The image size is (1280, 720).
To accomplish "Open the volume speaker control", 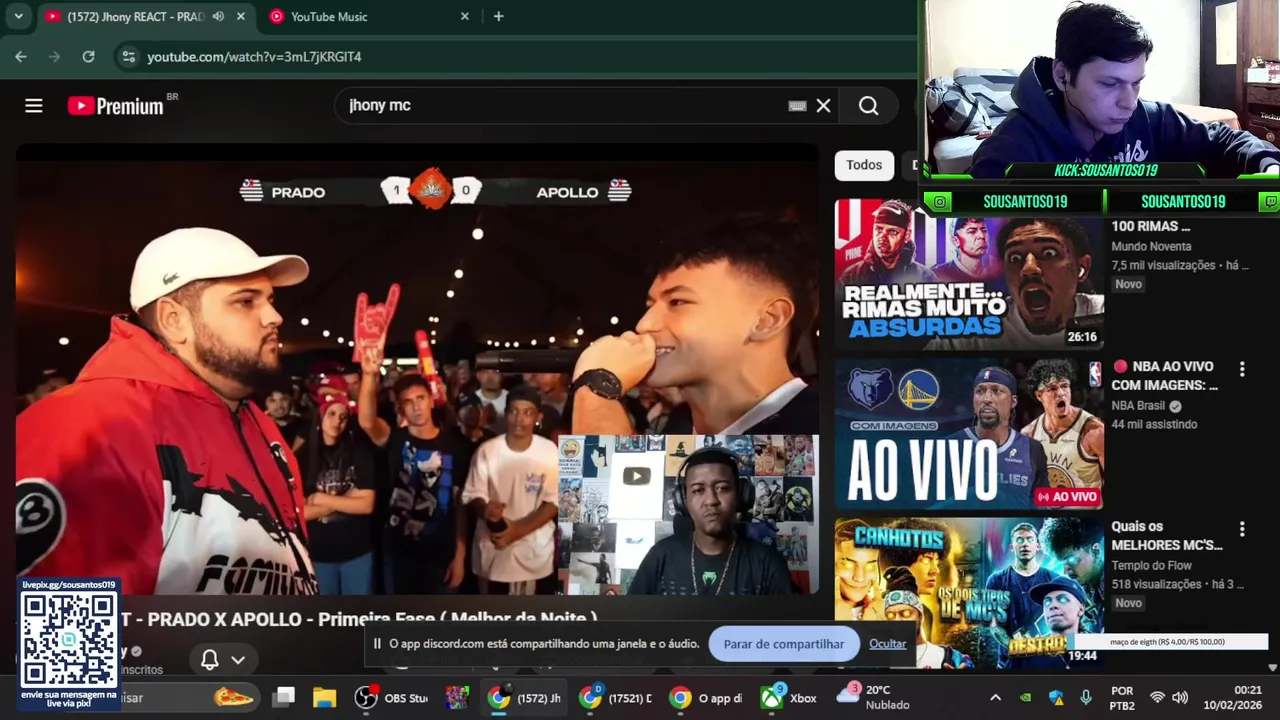I will [x=1180, y=698].
